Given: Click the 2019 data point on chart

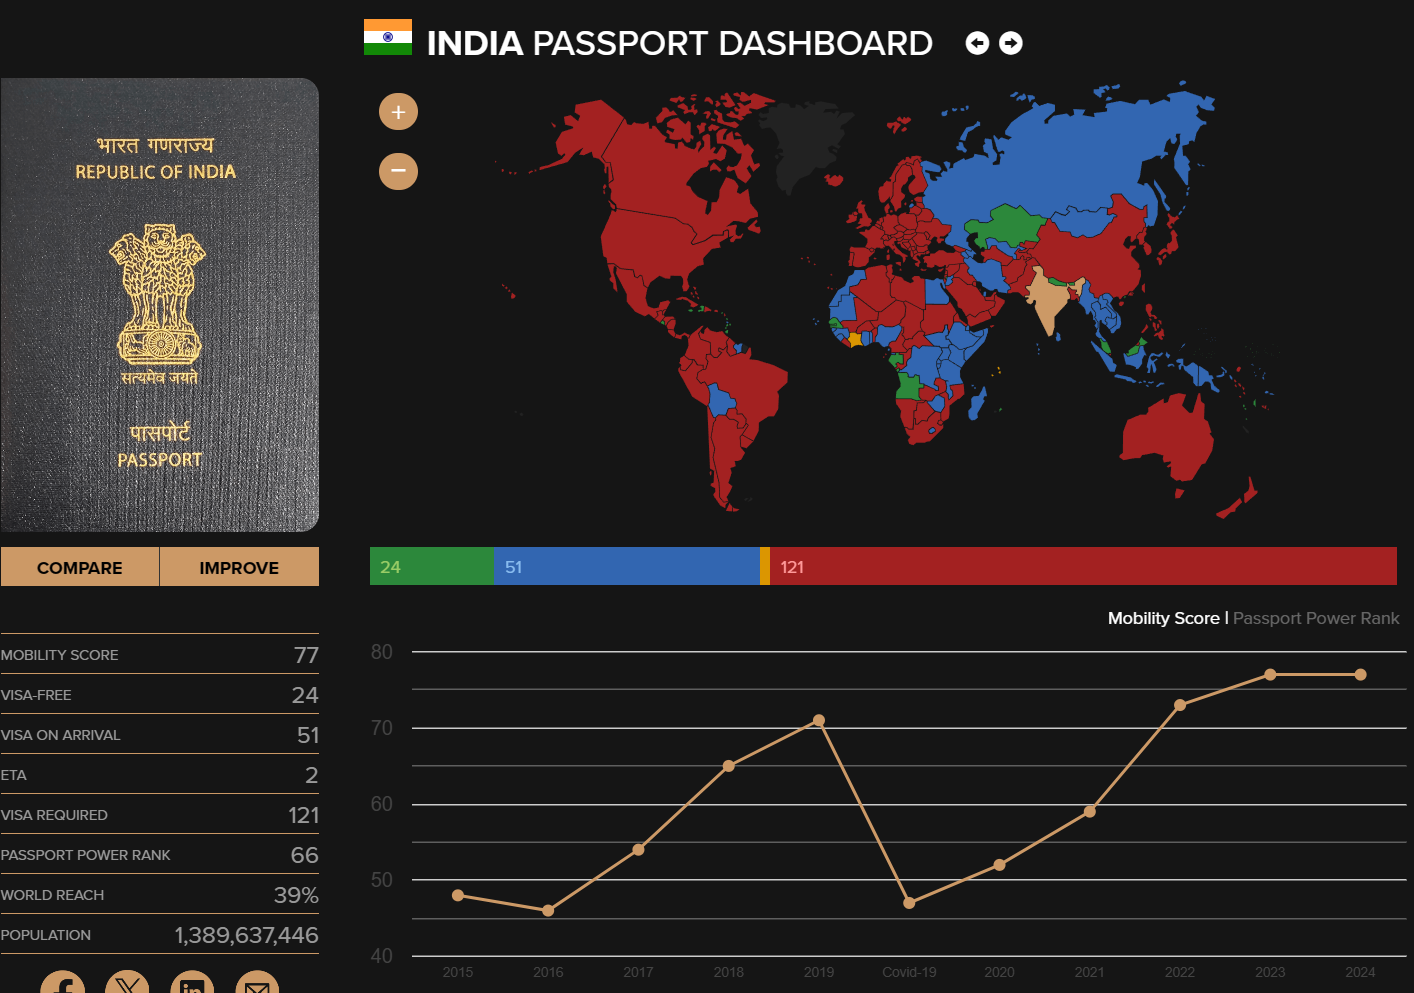Looking at the screenshot, I should (819, 720).
